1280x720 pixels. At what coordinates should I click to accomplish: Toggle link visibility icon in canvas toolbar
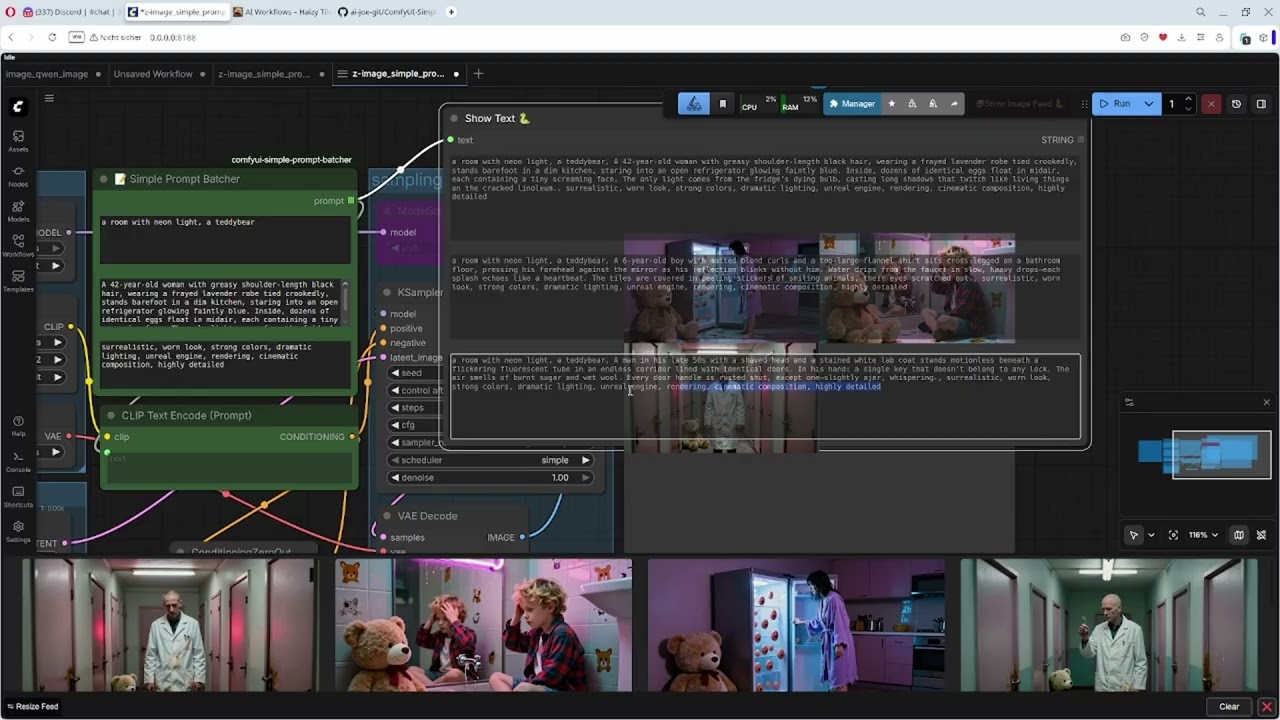[1261, 535]
